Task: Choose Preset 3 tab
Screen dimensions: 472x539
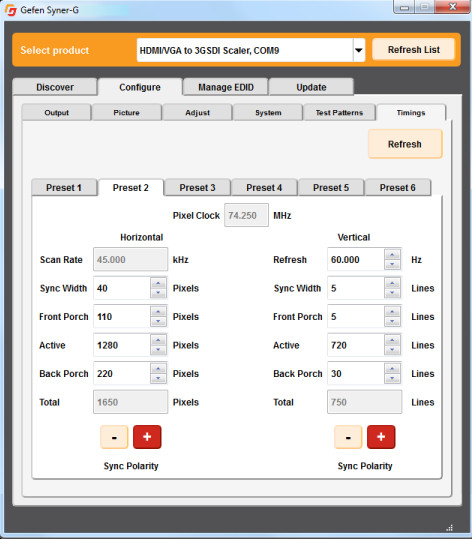Action: click(197, 188)
